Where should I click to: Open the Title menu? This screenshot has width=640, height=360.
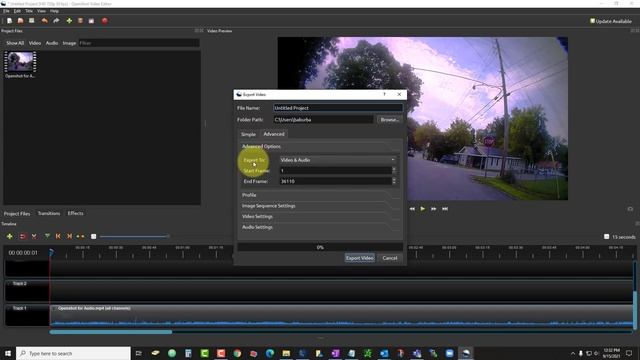[x=29, y=11]
